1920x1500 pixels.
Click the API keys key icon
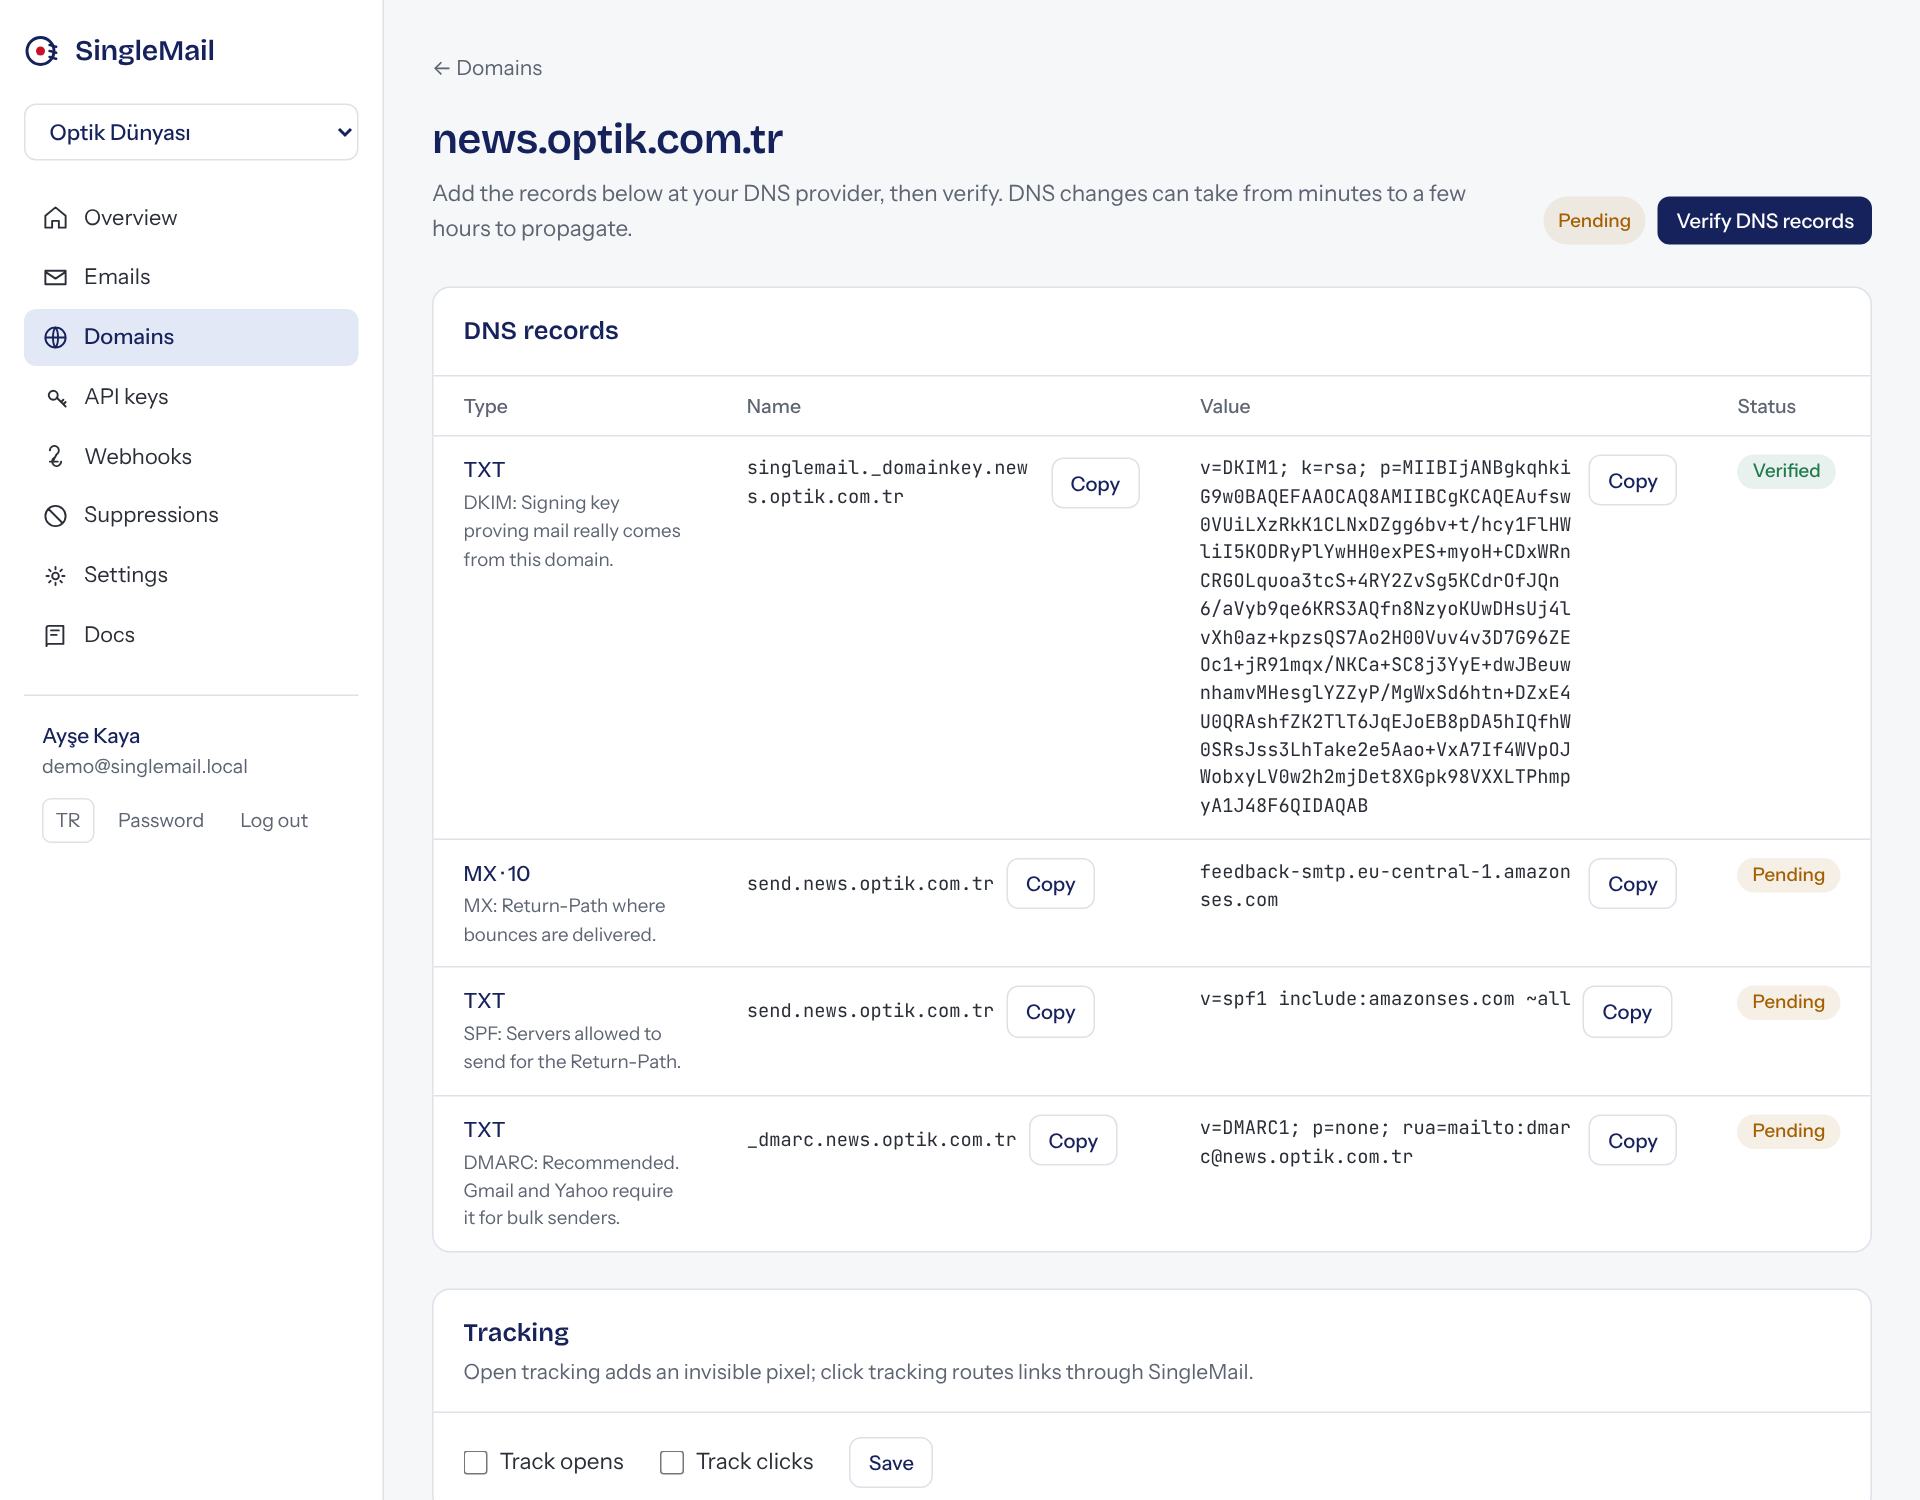[56, 397]
